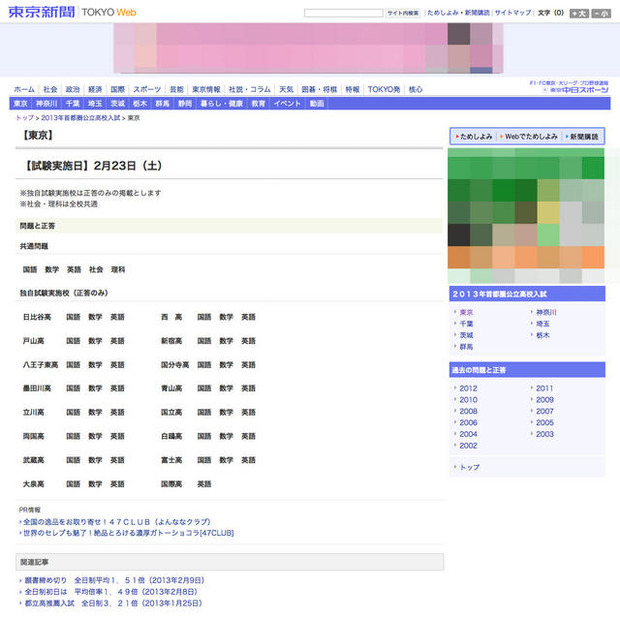Viewport: 620px width, 620px height.
Task: Open 立川高 国語 answers link
Action: [73, 412]
